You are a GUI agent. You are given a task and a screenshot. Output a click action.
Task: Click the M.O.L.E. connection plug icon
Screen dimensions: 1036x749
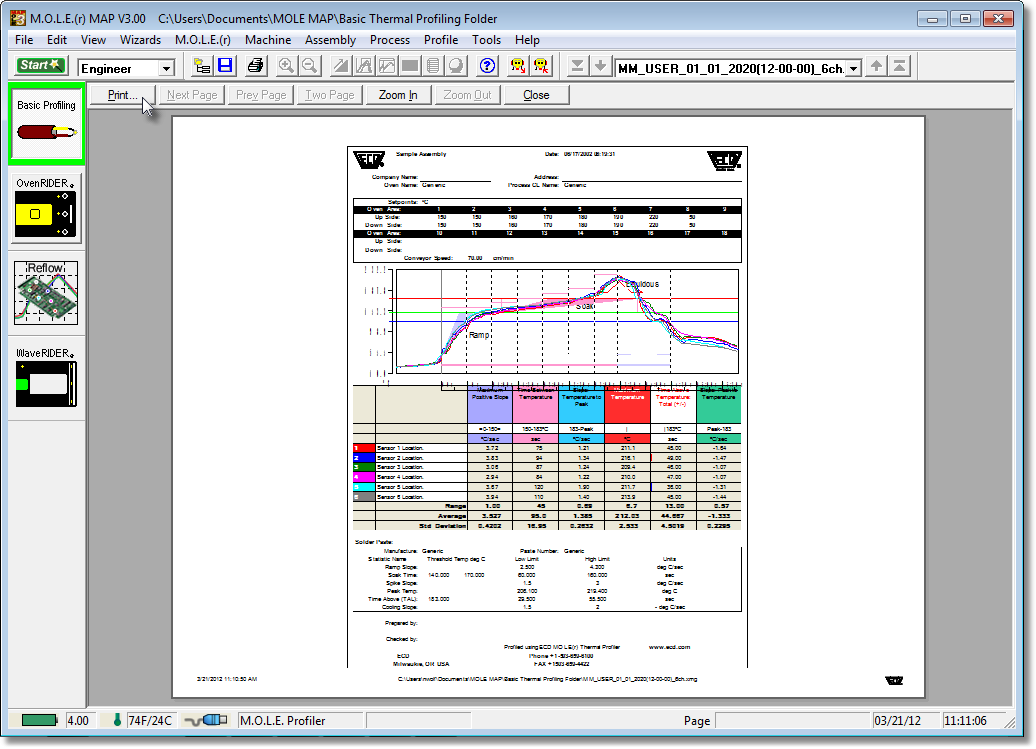pos(205,720)
